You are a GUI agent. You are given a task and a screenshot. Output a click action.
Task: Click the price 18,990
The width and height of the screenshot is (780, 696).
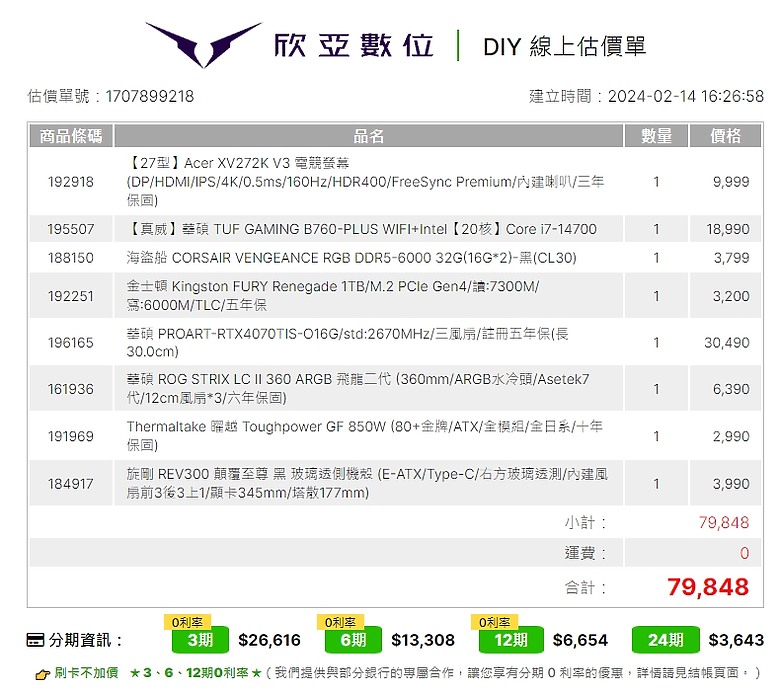tap(728, 229)
